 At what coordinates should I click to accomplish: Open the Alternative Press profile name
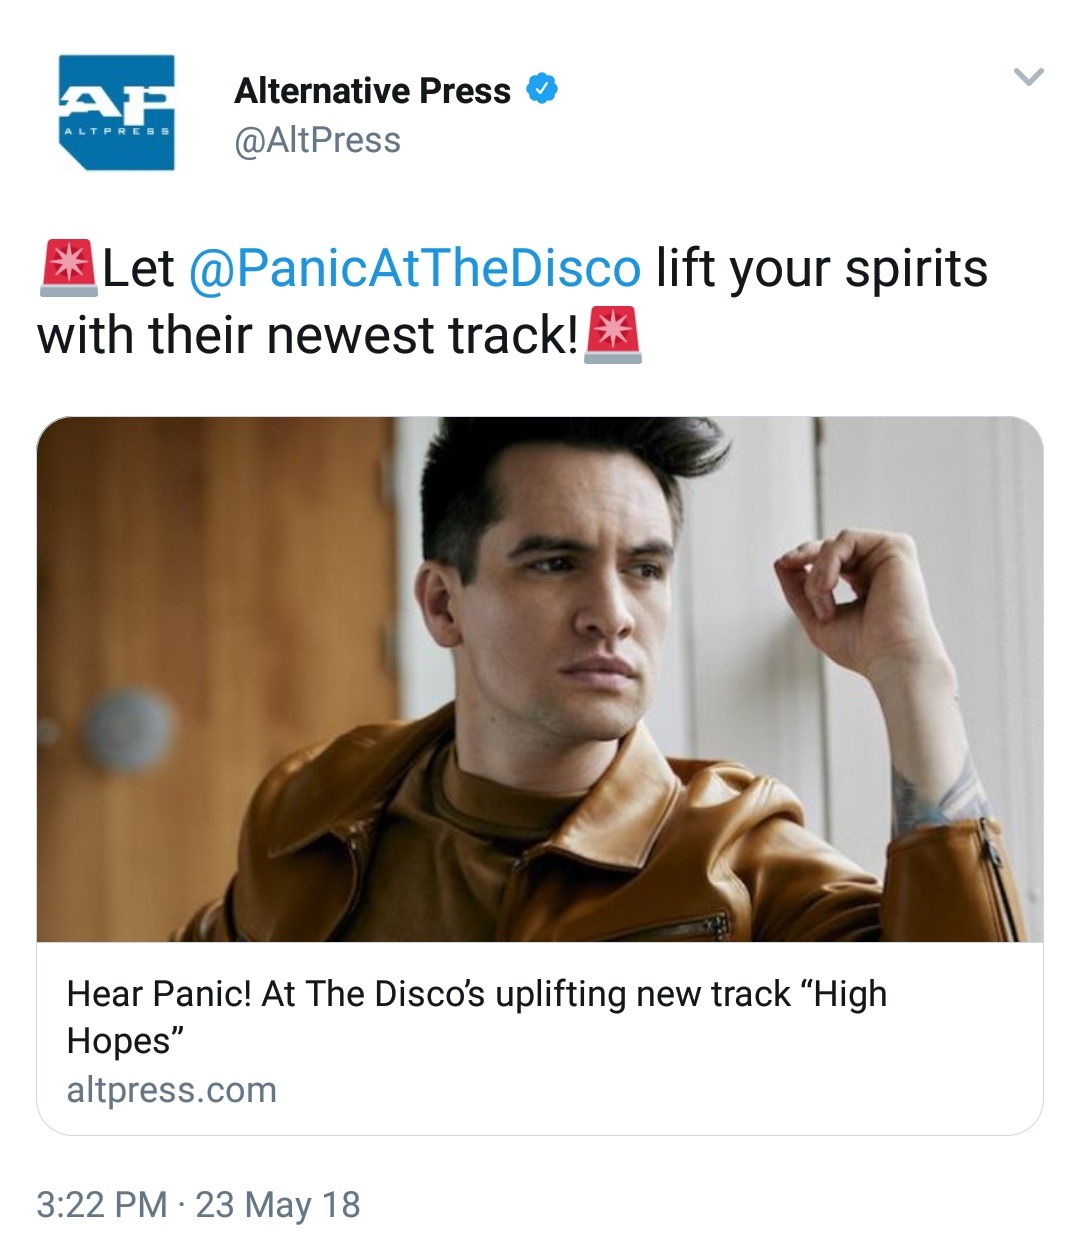(x=372, y=91)
